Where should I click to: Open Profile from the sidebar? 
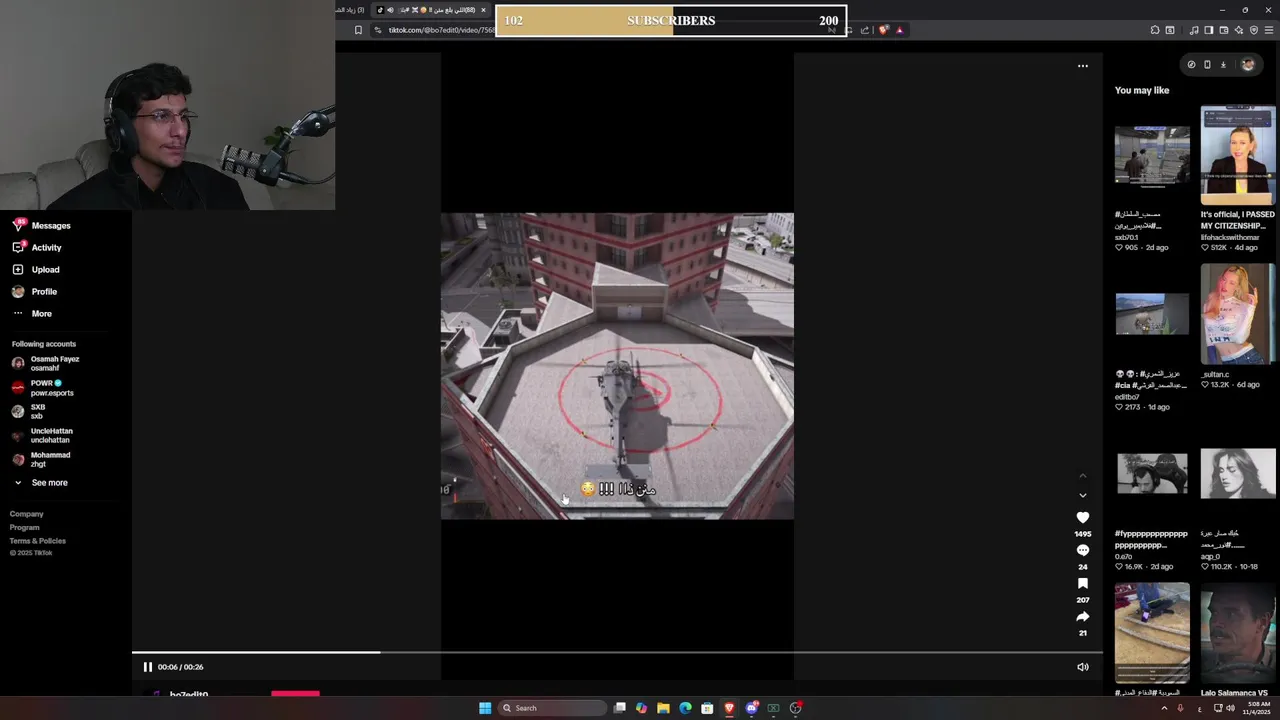point(34,292)
